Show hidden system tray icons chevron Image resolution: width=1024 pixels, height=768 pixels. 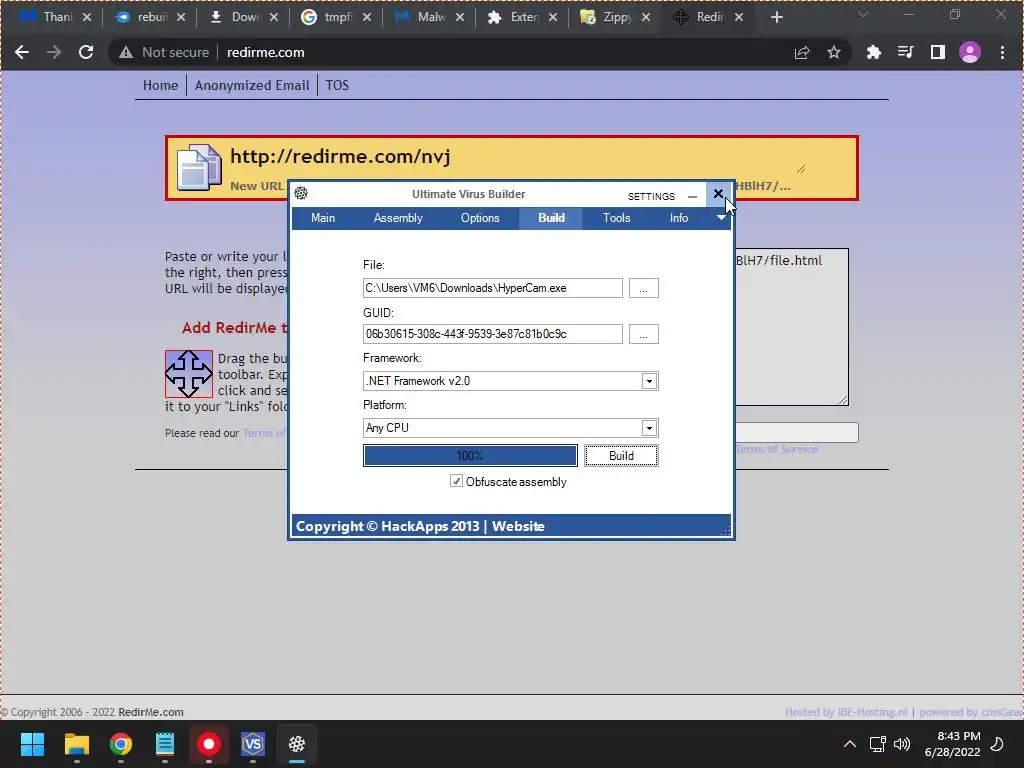click(x=850, y=744)
